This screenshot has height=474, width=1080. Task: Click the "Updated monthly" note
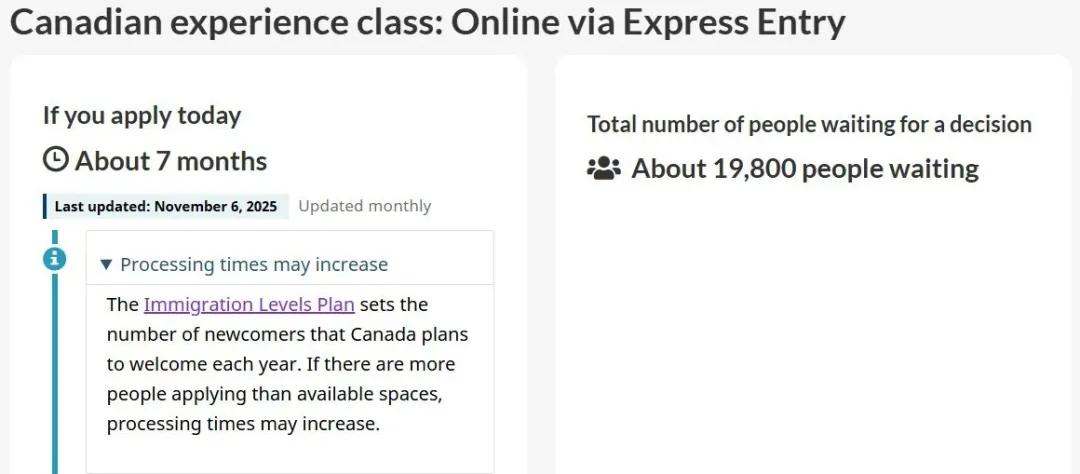pos(365,206)
